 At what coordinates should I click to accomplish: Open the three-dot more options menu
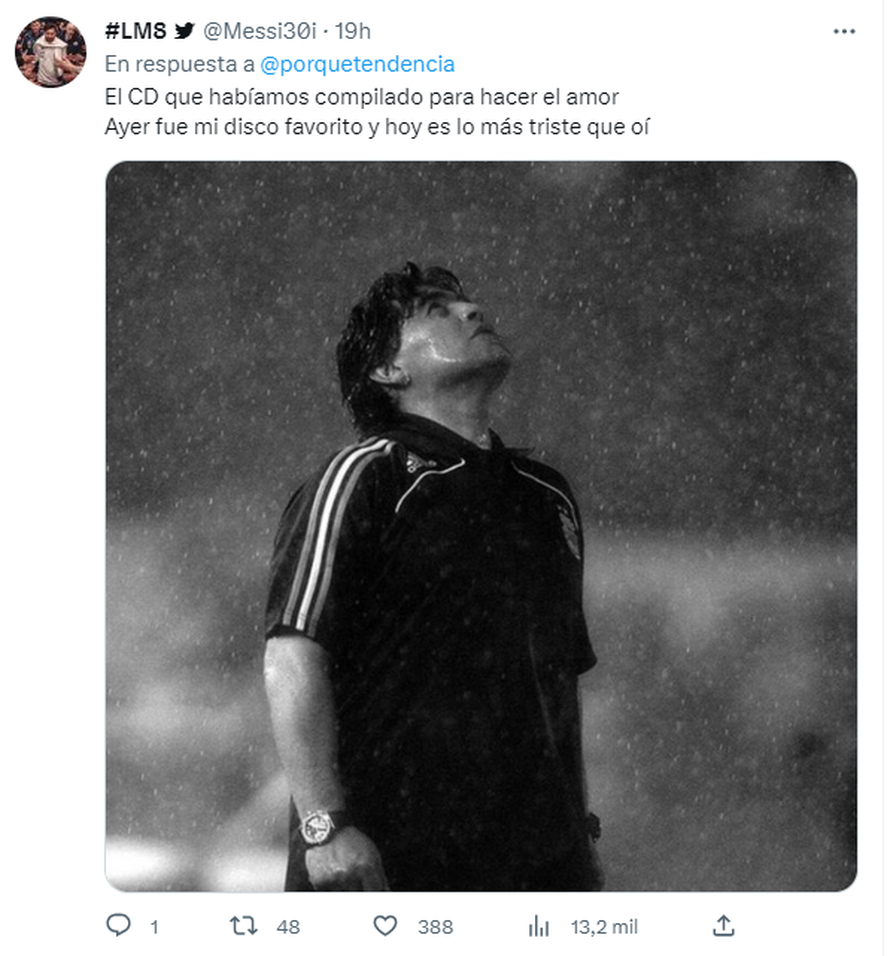pos(844,32)
